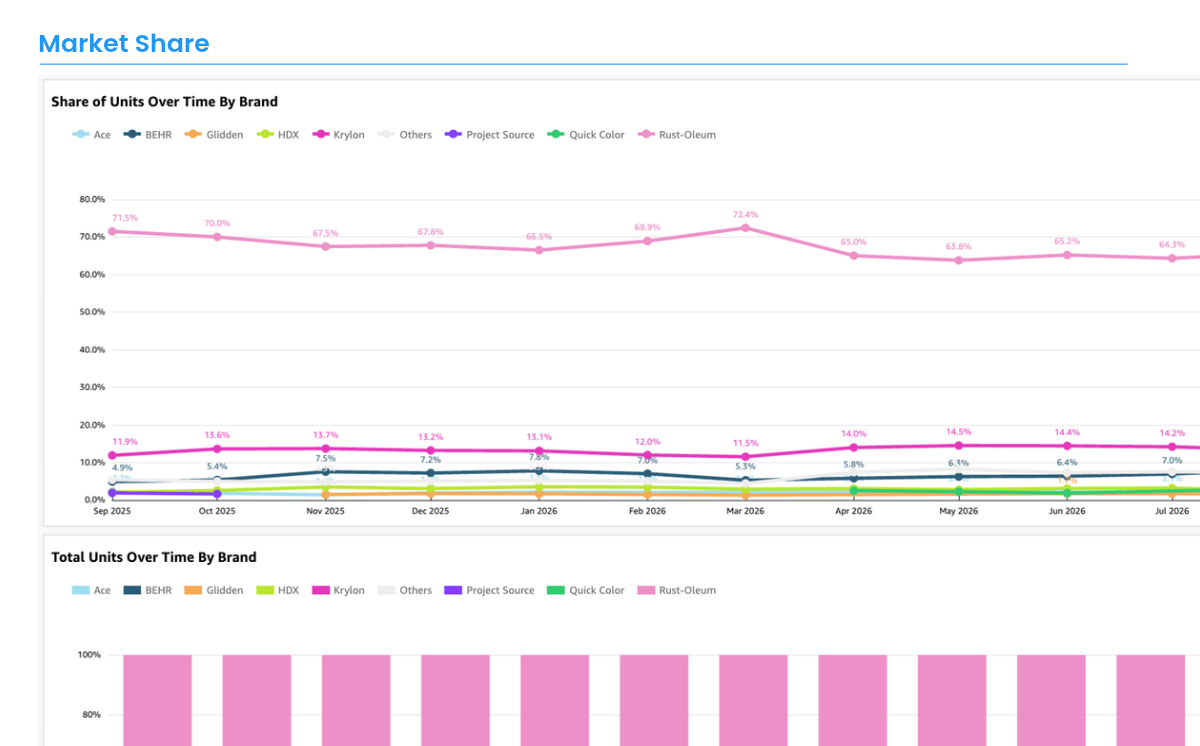Click the Dec 2025 x-axis label
This screenshot has height=746, width=1200.
(431, 511)
